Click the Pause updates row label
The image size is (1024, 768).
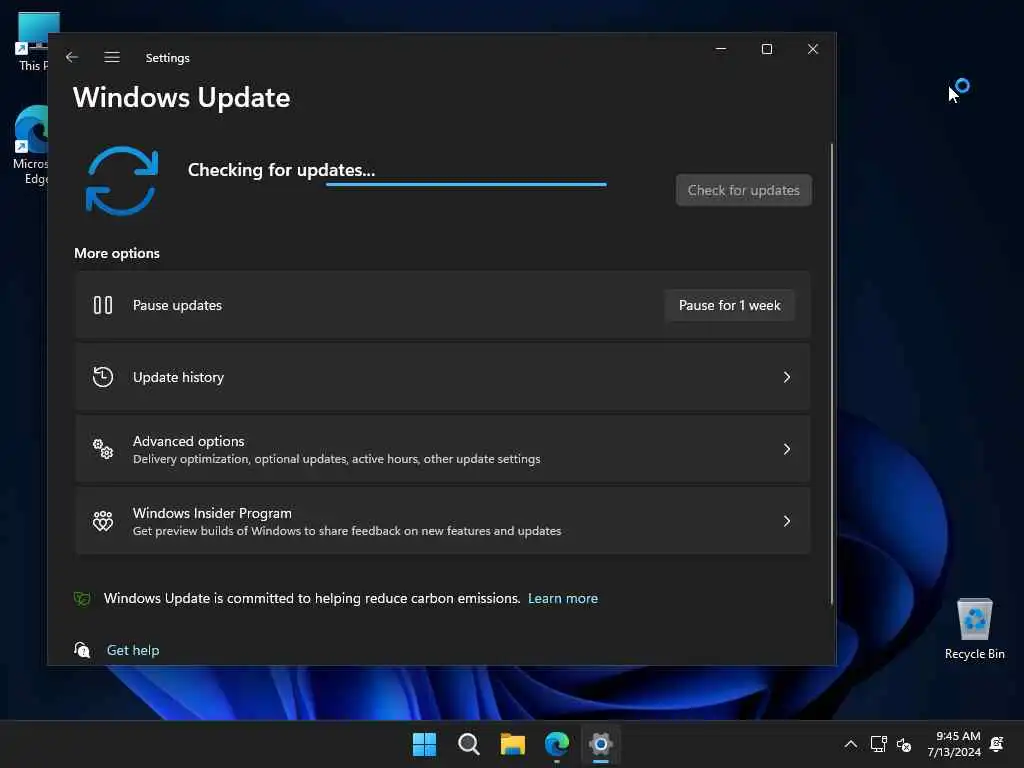[178, 305]
